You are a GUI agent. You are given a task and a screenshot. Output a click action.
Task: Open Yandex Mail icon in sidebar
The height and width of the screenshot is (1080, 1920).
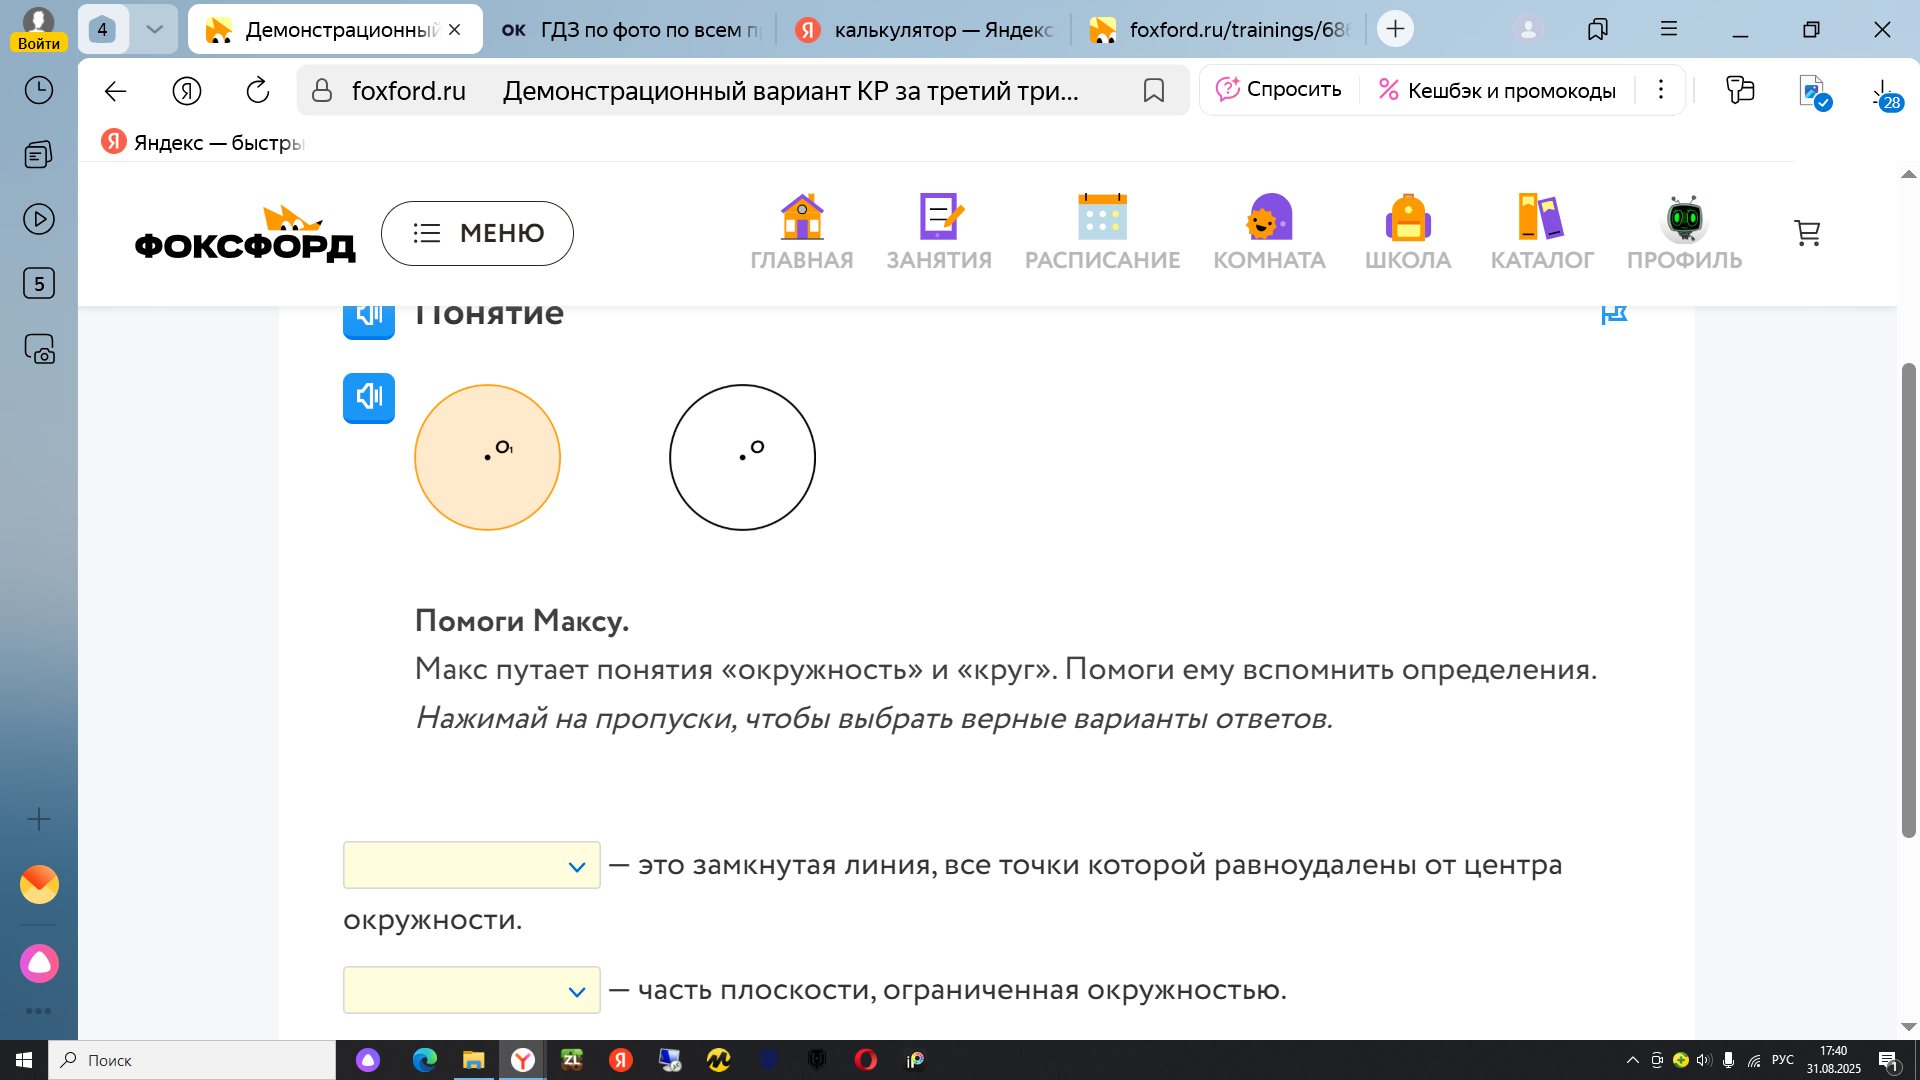[x=39, y=884]
